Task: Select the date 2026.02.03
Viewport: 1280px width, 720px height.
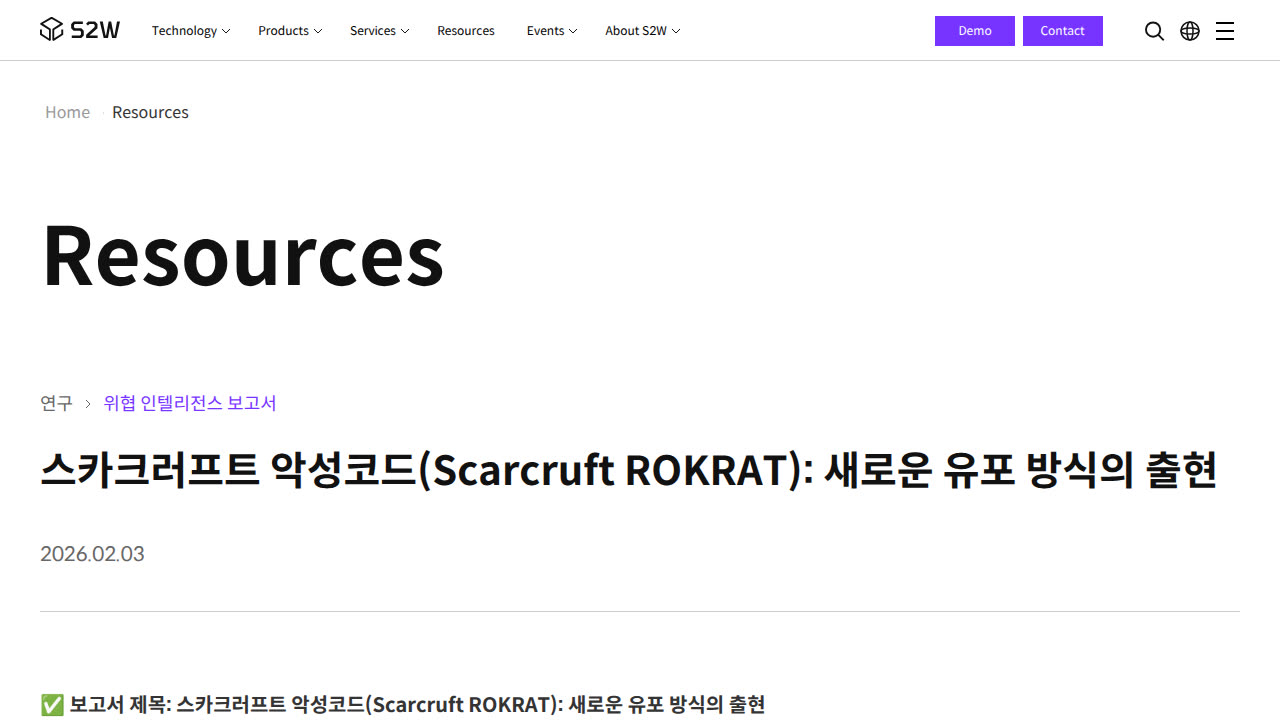Action: 92,554
